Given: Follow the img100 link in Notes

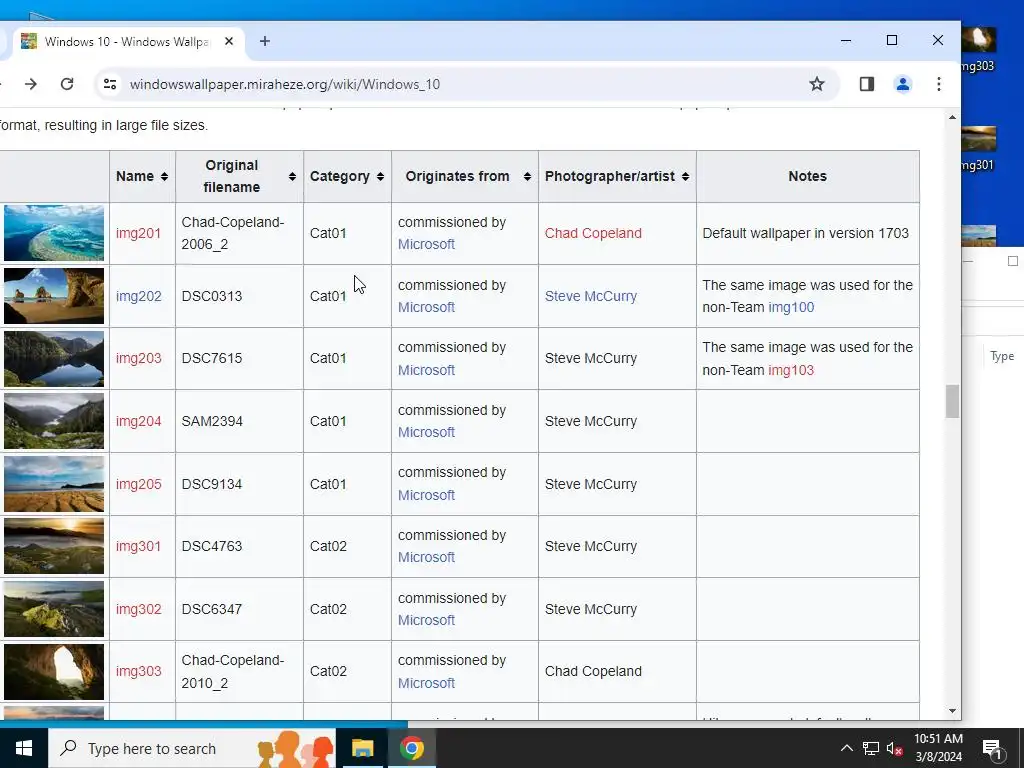Looking at the screenshot, I should (x=791, y=307).
